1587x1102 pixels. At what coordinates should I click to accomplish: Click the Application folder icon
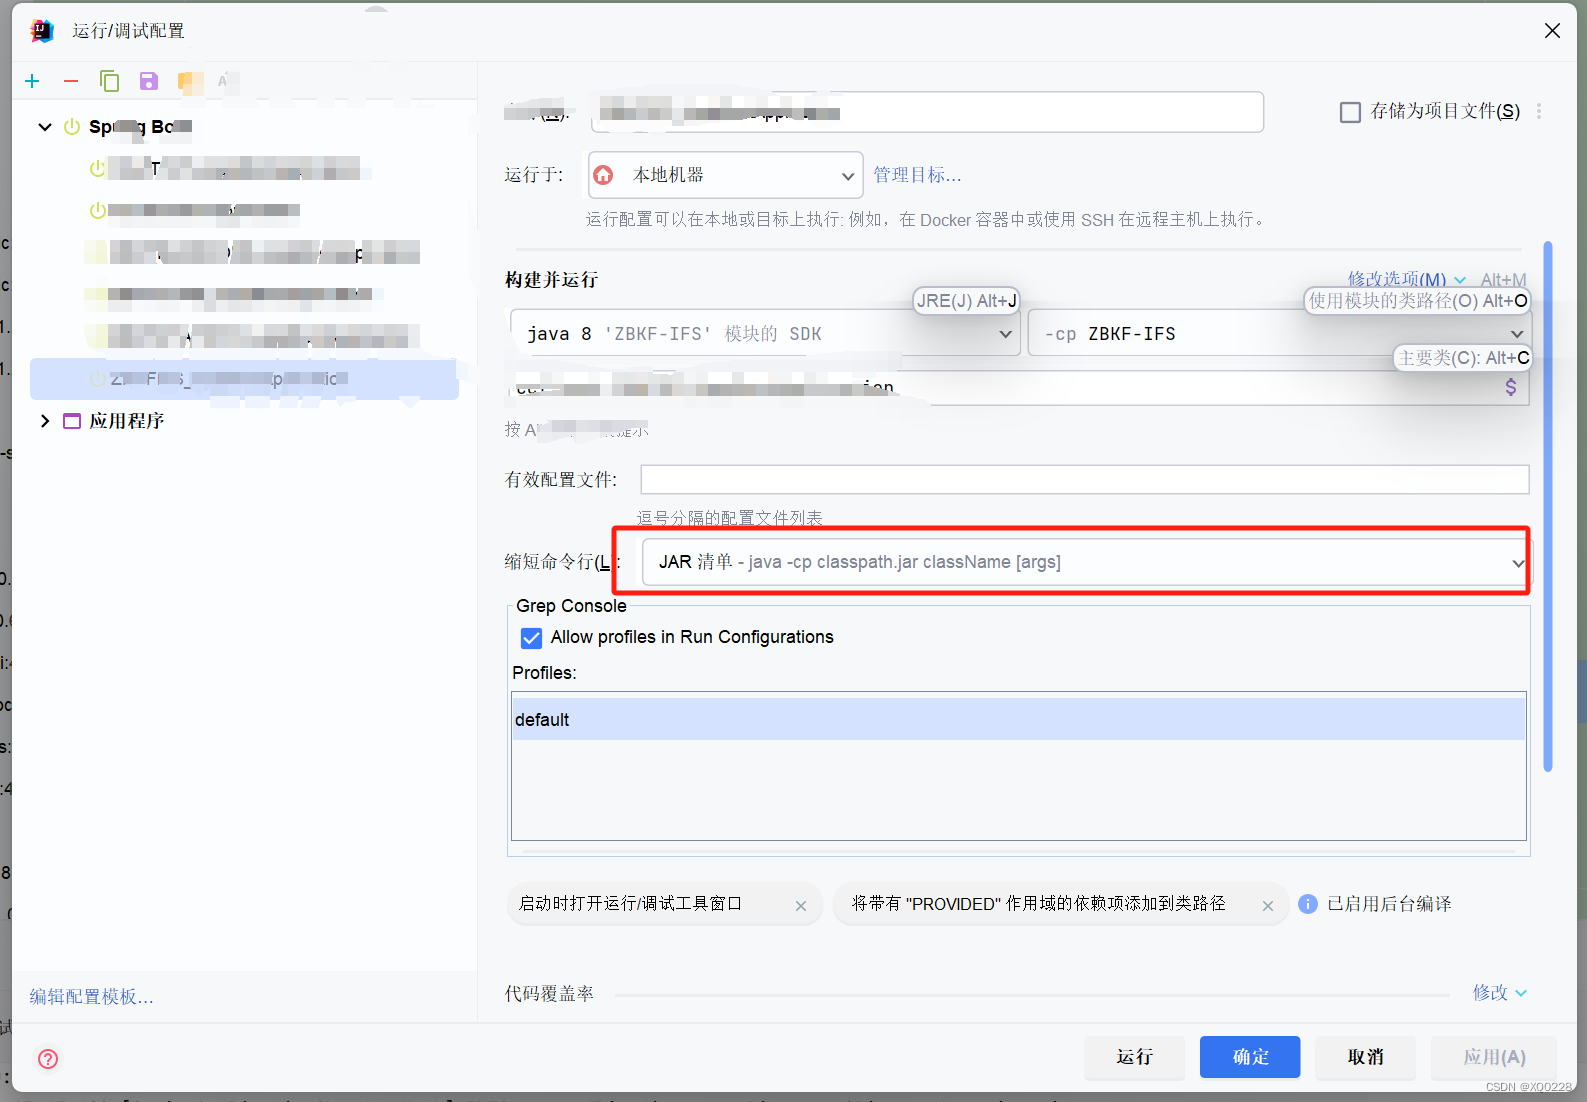pos(72,421)
